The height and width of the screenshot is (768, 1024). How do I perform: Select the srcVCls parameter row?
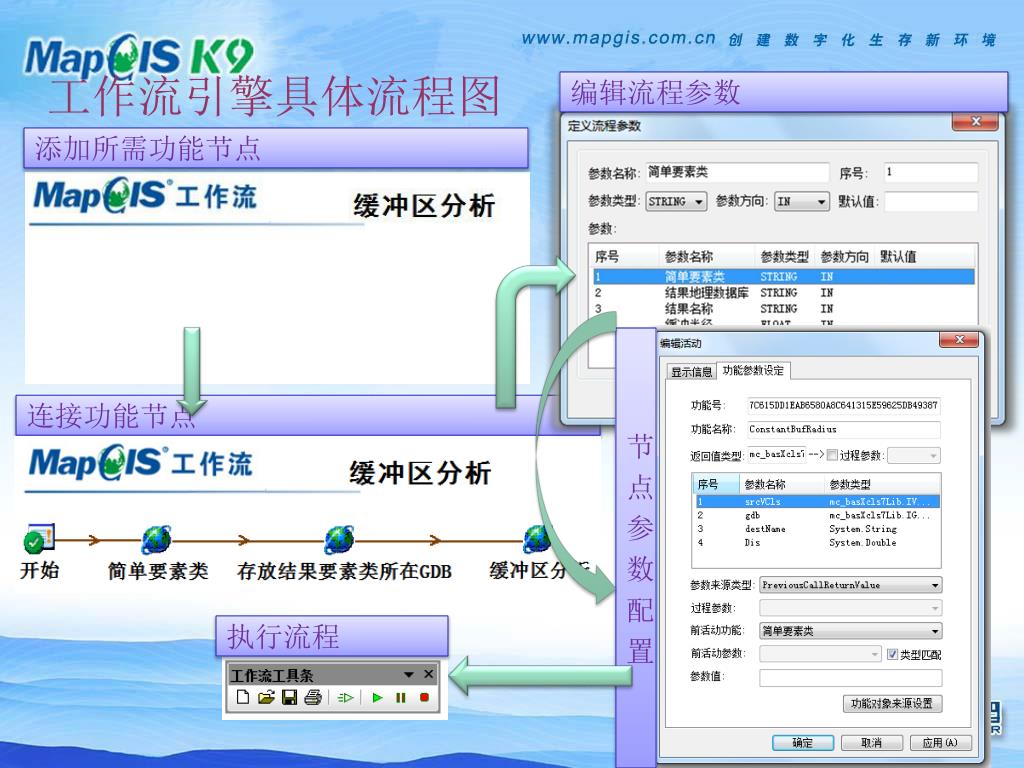click(818, 502)
